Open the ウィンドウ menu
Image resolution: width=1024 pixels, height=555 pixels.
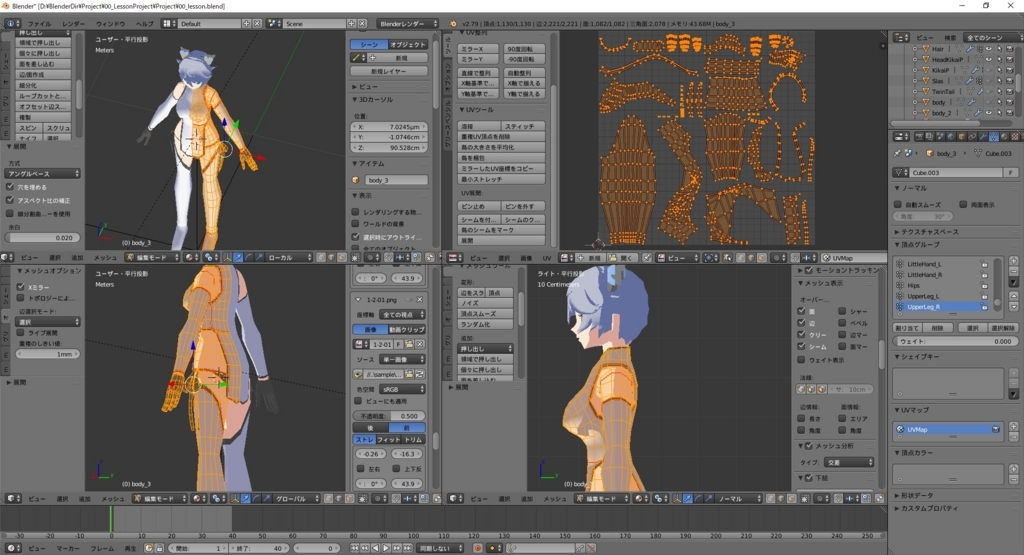[x=110, y=24]
